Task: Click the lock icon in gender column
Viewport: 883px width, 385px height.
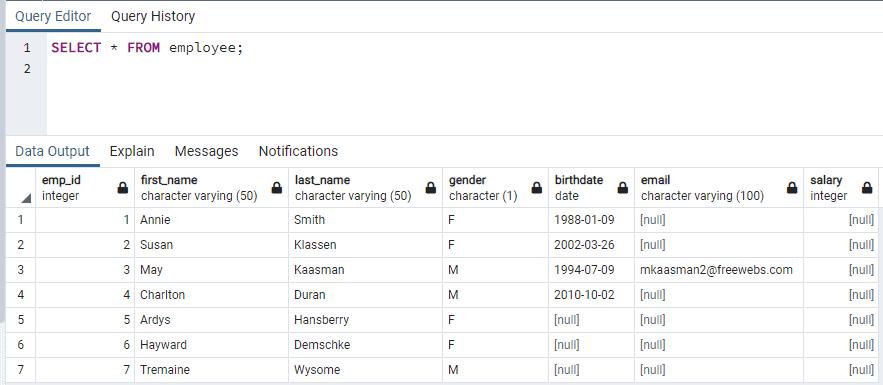Action: click(x=537, y=188)
